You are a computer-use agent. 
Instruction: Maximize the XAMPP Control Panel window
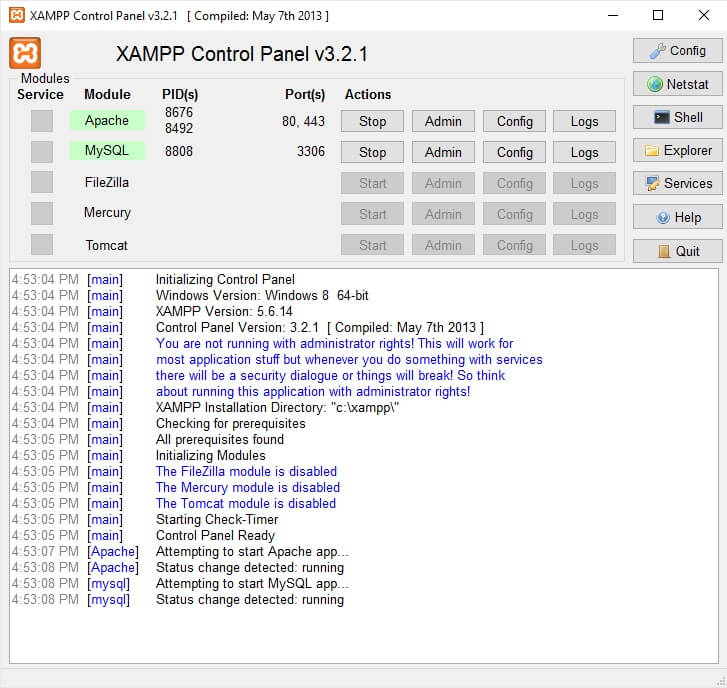(657, 15)
